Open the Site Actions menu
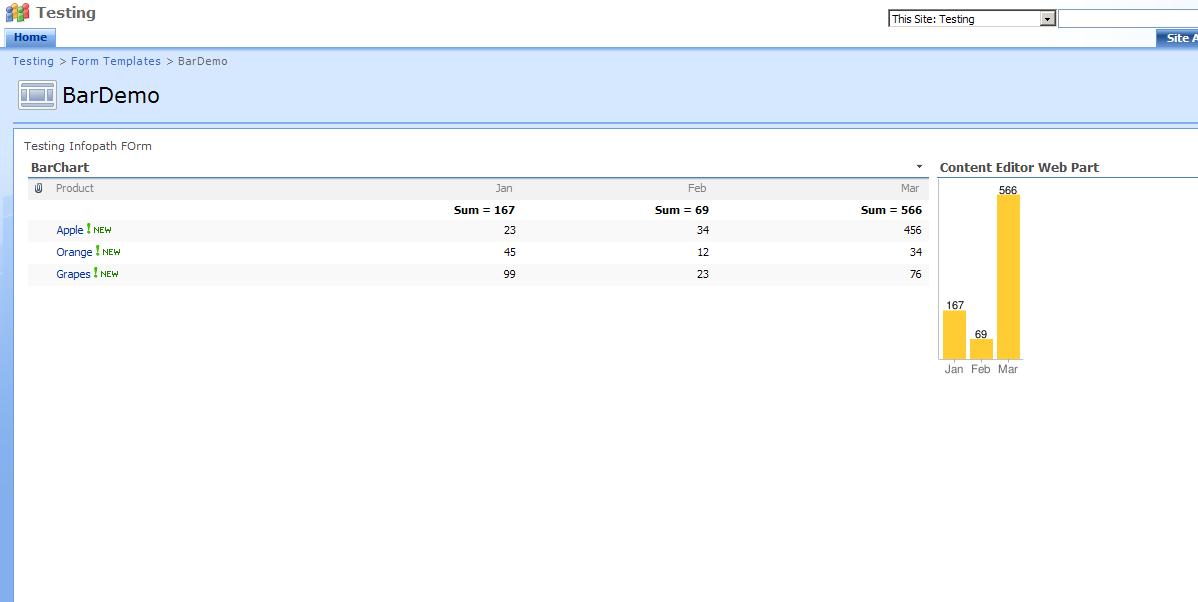1198x602 pixels. 1177,38
